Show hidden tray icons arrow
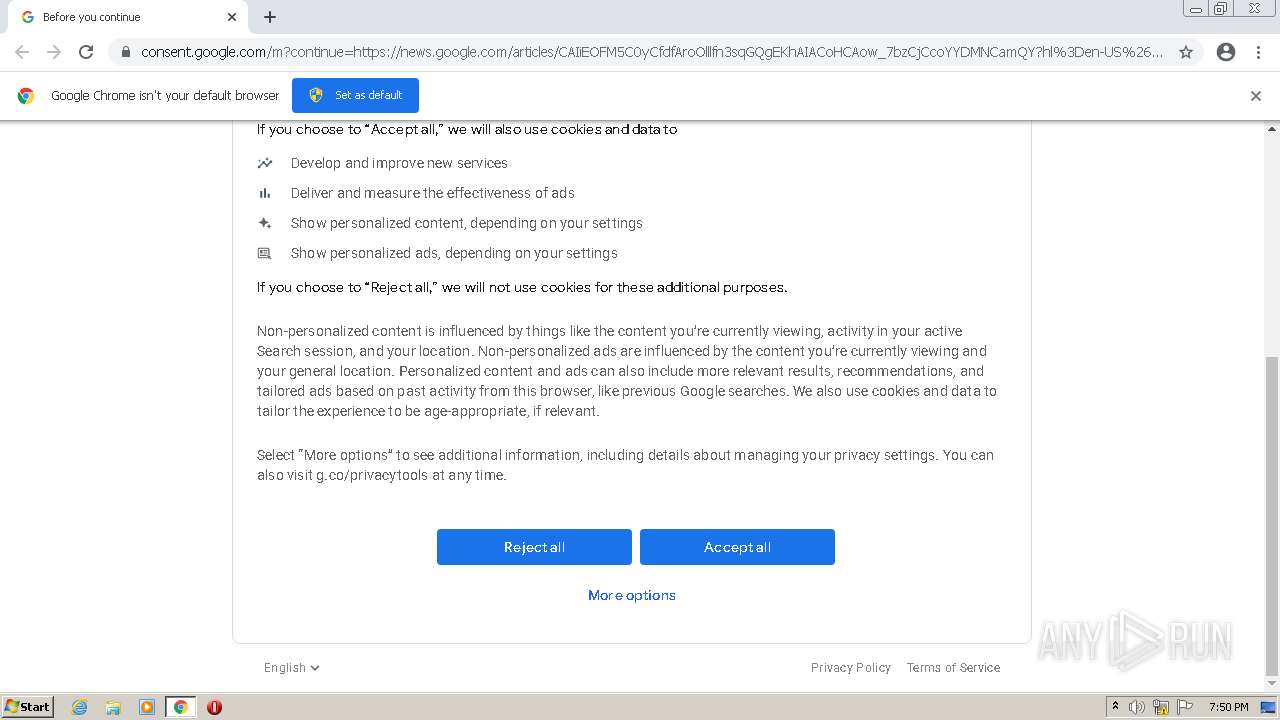1280x720 pixels. 1115,707
